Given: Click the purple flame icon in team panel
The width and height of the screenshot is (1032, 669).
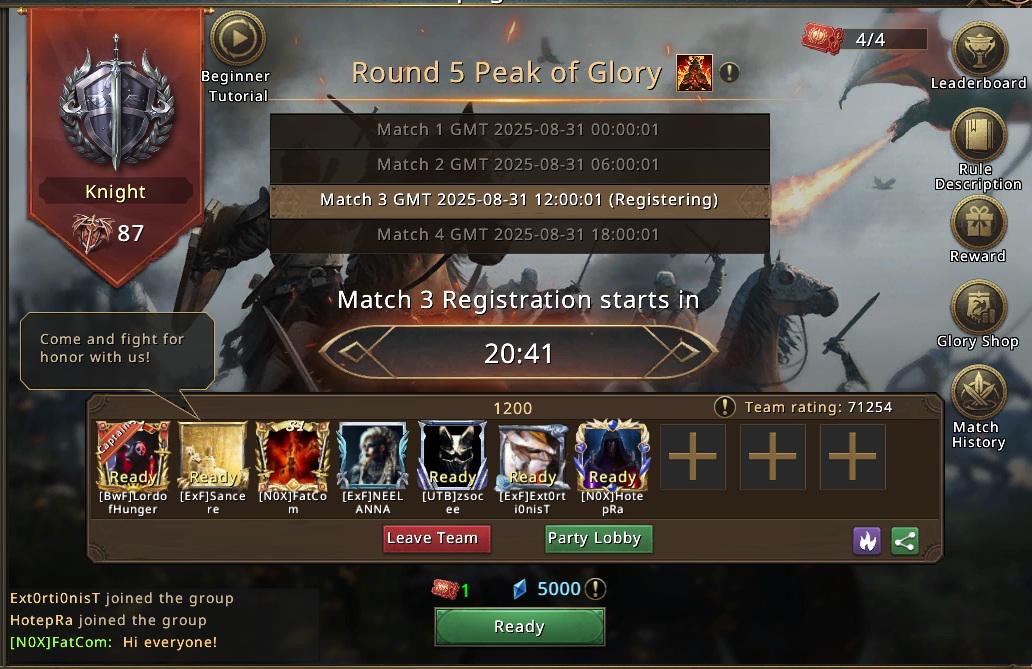Looking at the screenshot, I should [x=867, y=541].
